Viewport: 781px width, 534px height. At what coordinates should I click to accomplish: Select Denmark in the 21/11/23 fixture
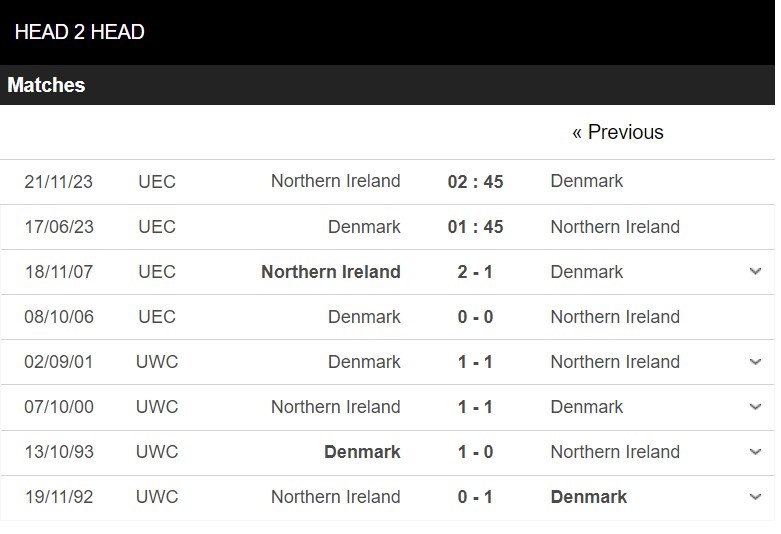point(586,181)
